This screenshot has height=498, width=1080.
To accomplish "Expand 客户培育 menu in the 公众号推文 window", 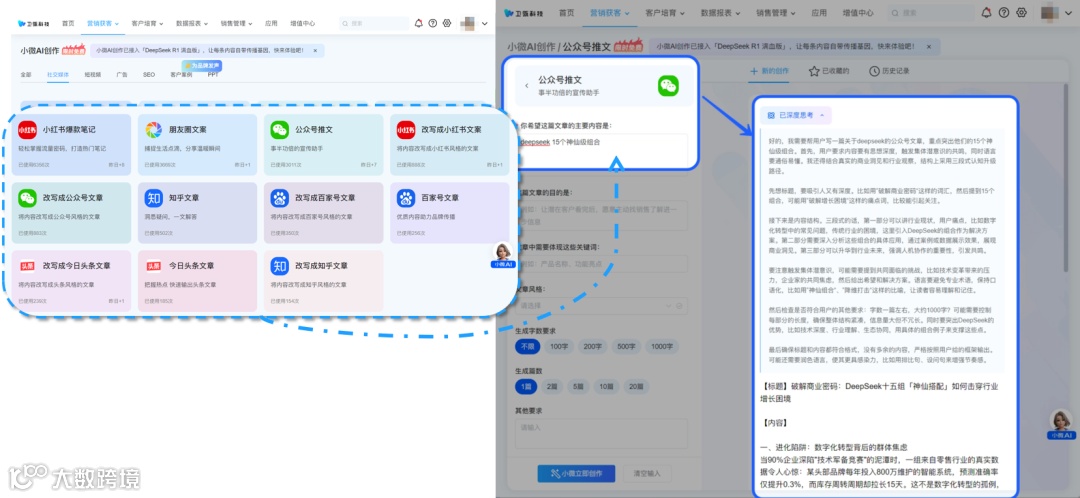I will point(665,12).
